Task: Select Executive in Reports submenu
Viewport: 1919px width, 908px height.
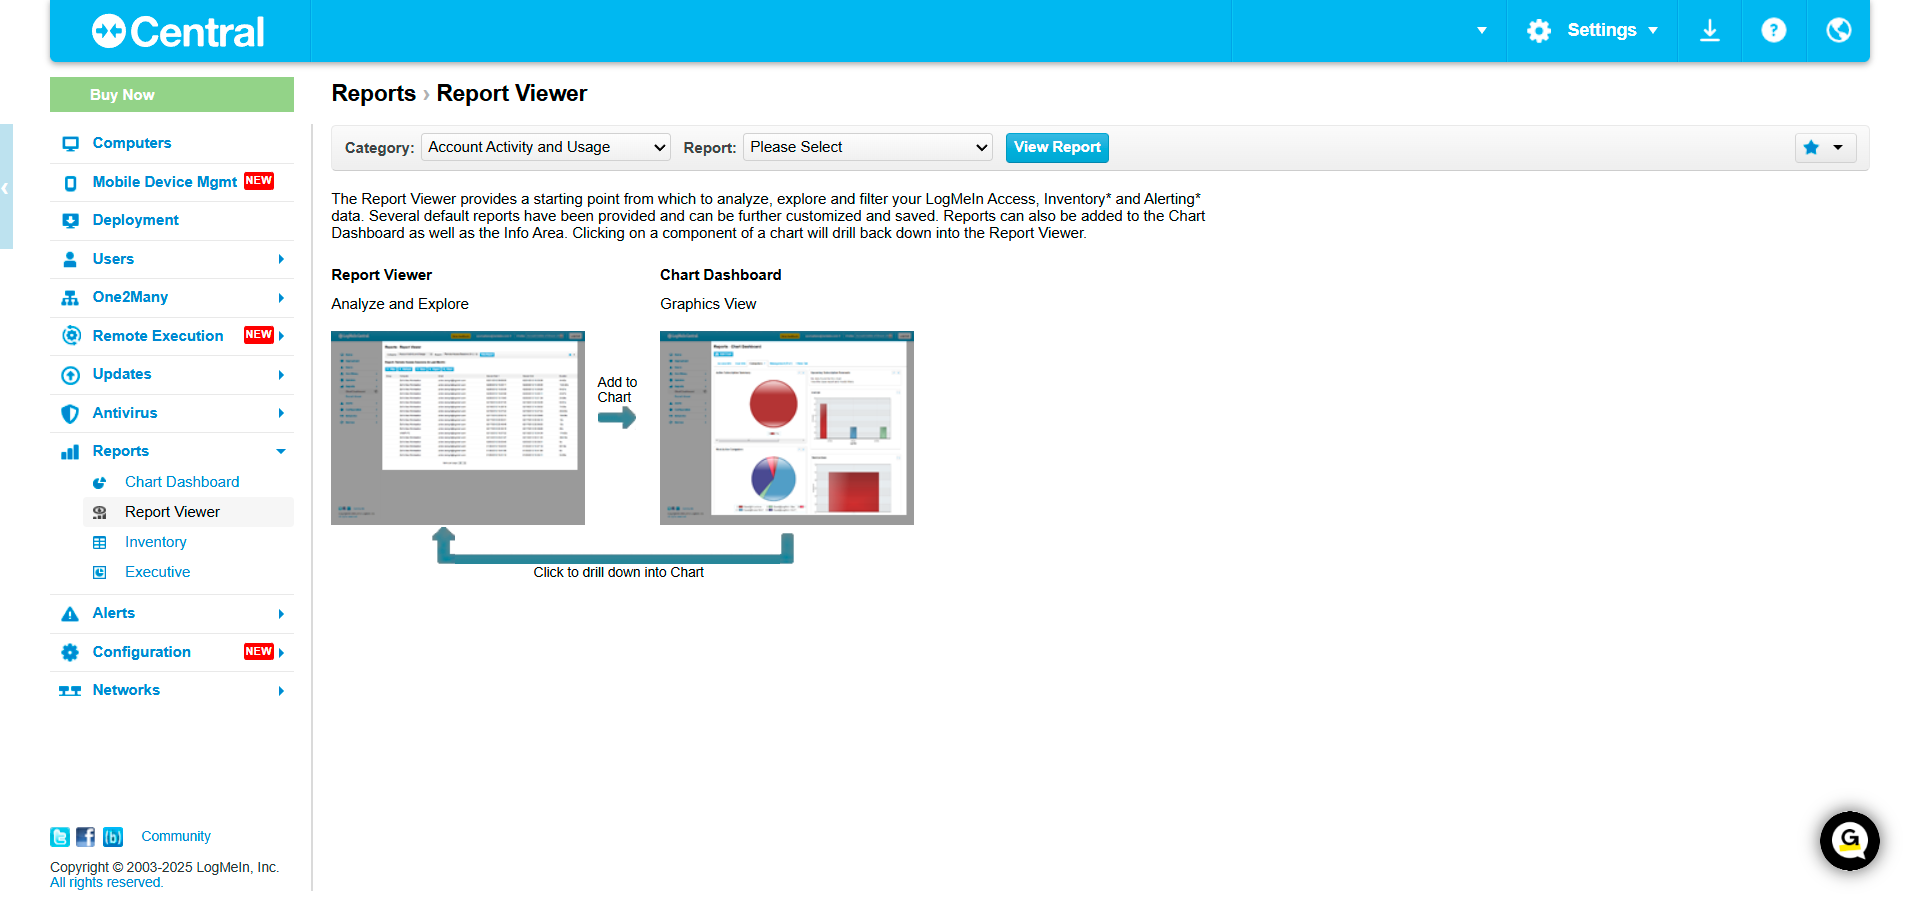Action: click(157, 573)
